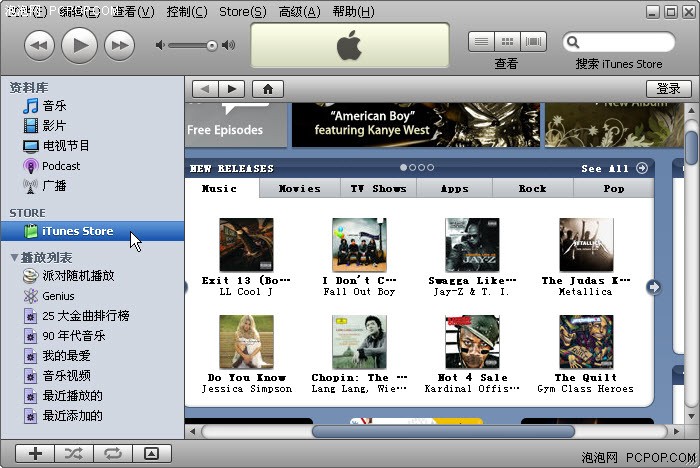Image resolution: width=700 pixels, height=468 pixels.
Task: Open Jay-Z Swagga Like album cover
Action: pos(472,244)
